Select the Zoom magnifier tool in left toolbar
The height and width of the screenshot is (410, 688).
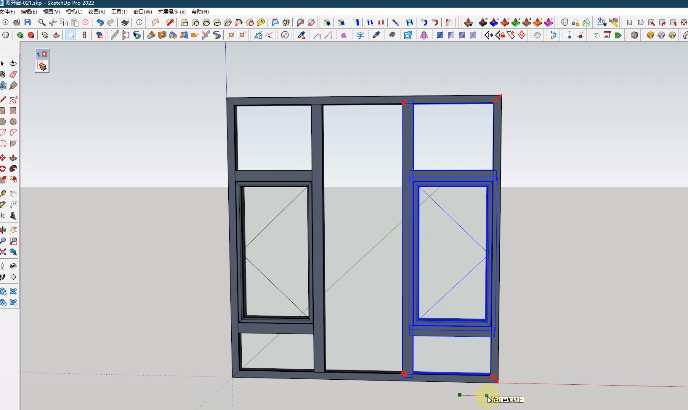click(x=4, y=241)
